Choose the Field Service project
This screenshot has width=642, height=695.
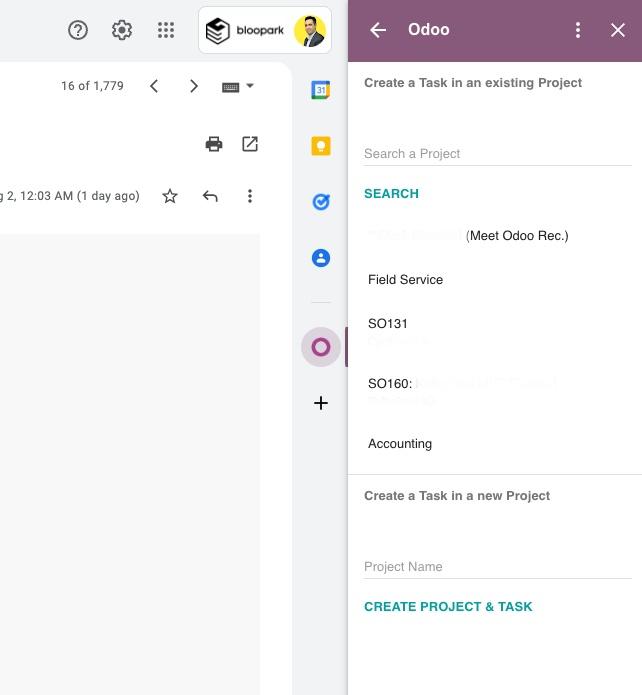(x=405, y=280)
